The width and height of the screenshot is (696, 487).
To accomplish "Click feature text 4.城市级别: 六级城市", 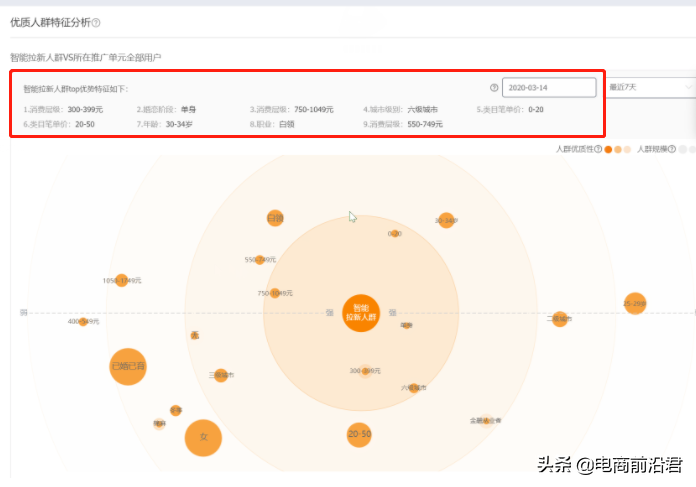I will 400,110.
